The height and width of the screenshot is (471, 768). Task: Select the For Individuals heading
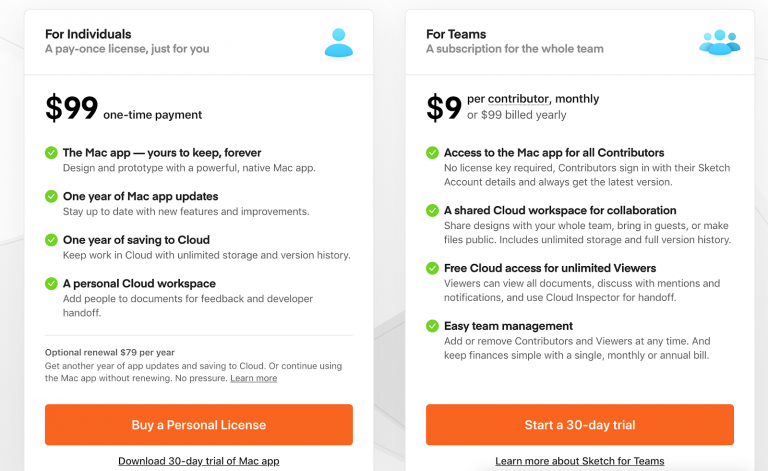click(x=88, y=34)
